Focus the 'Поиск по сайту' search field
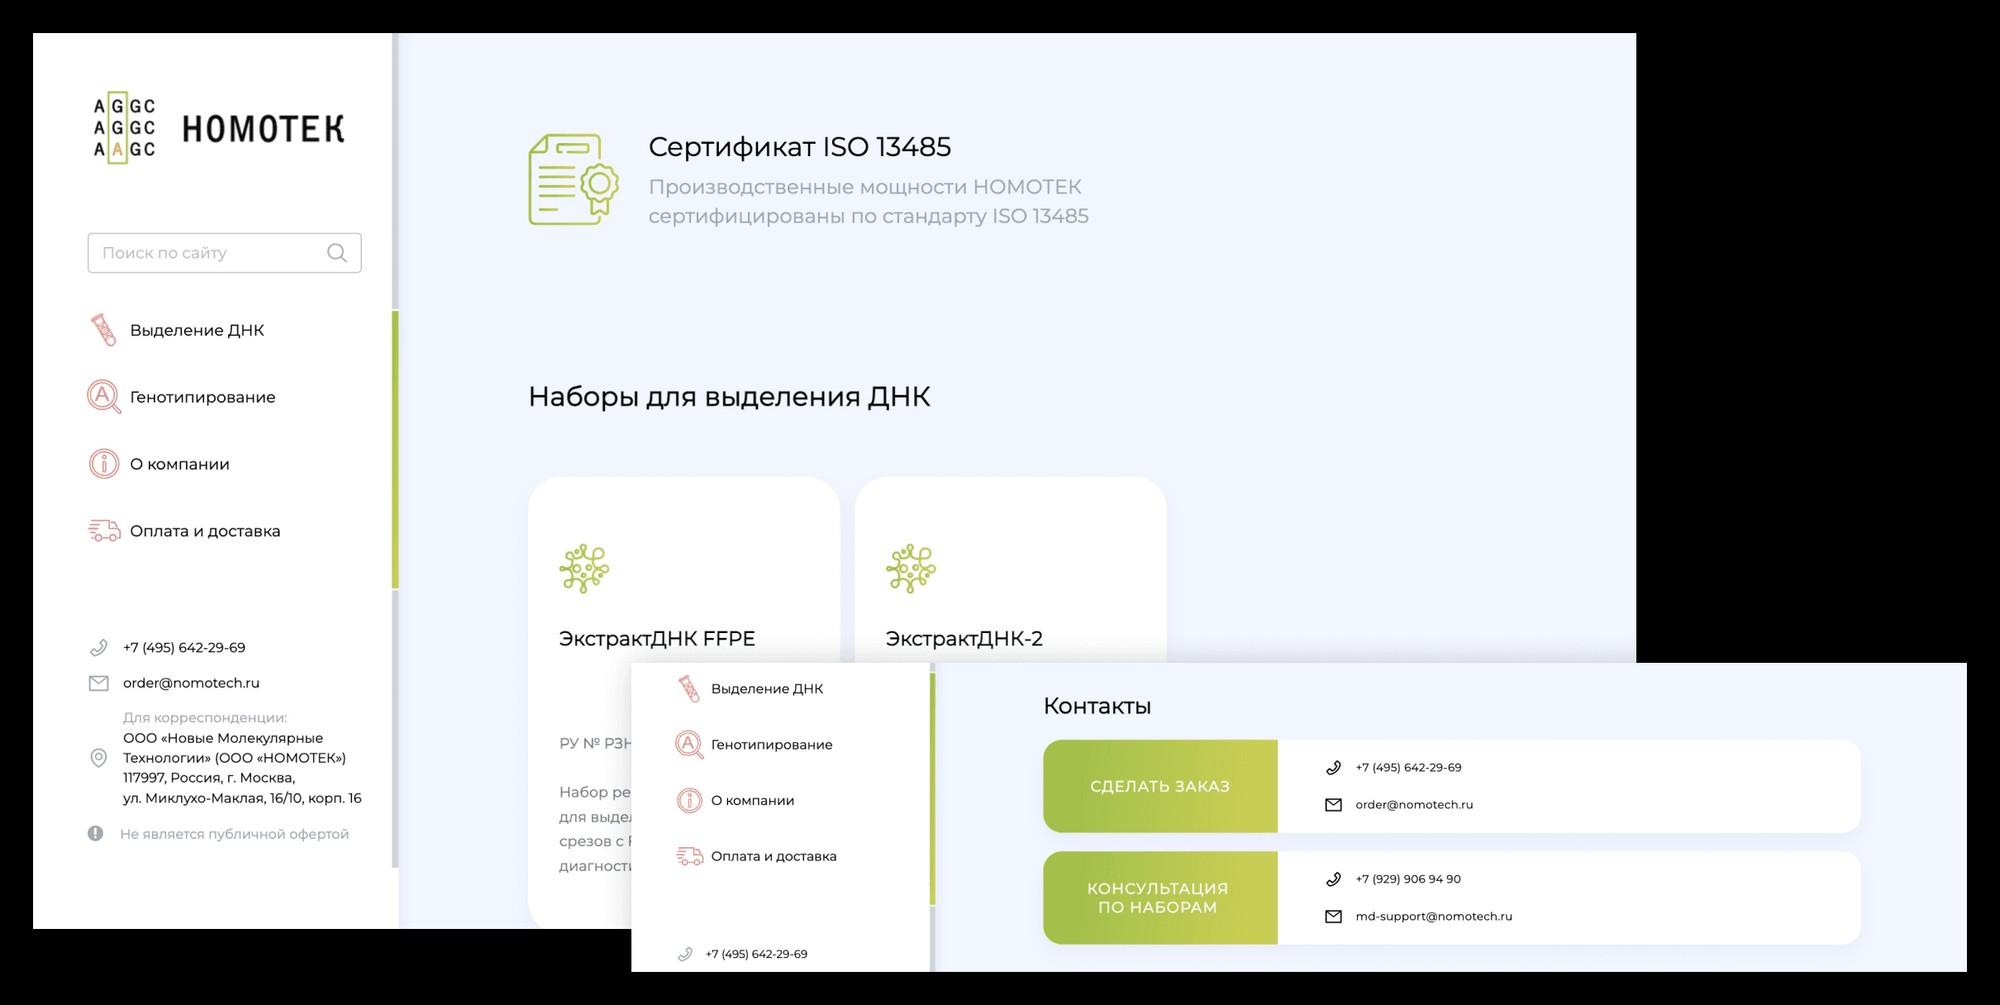 tap(224, 253)
